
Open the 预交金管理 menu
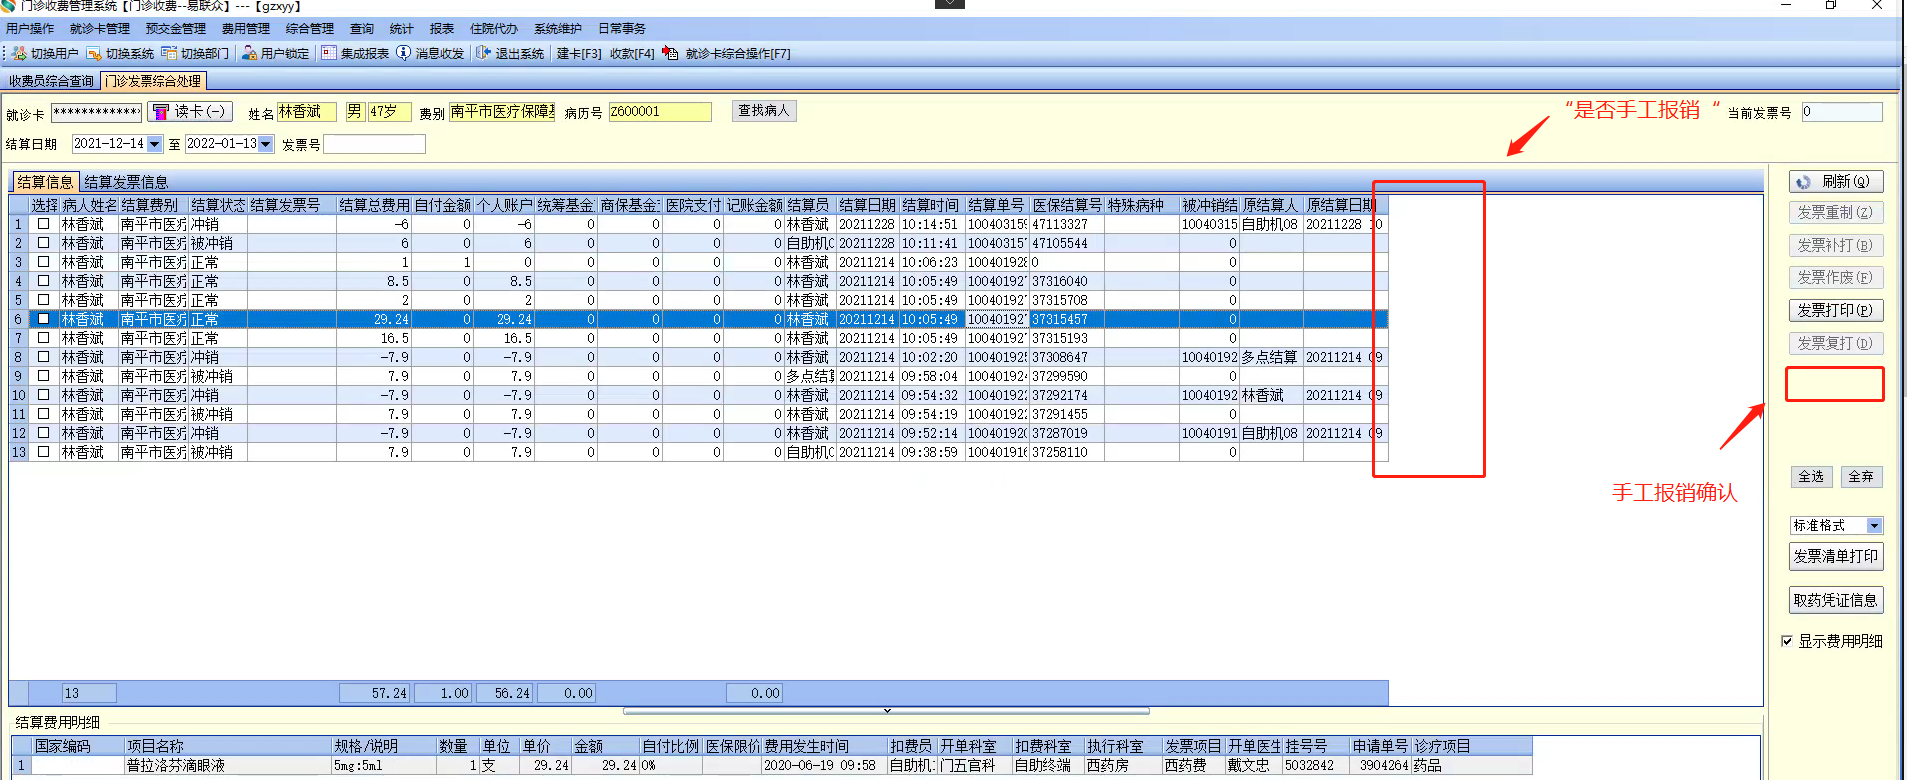pos(176,29)
